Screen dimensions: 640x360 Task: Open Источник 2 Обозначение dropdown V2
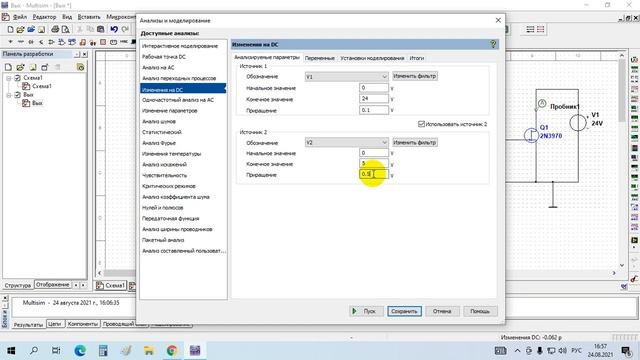point(346,142)
